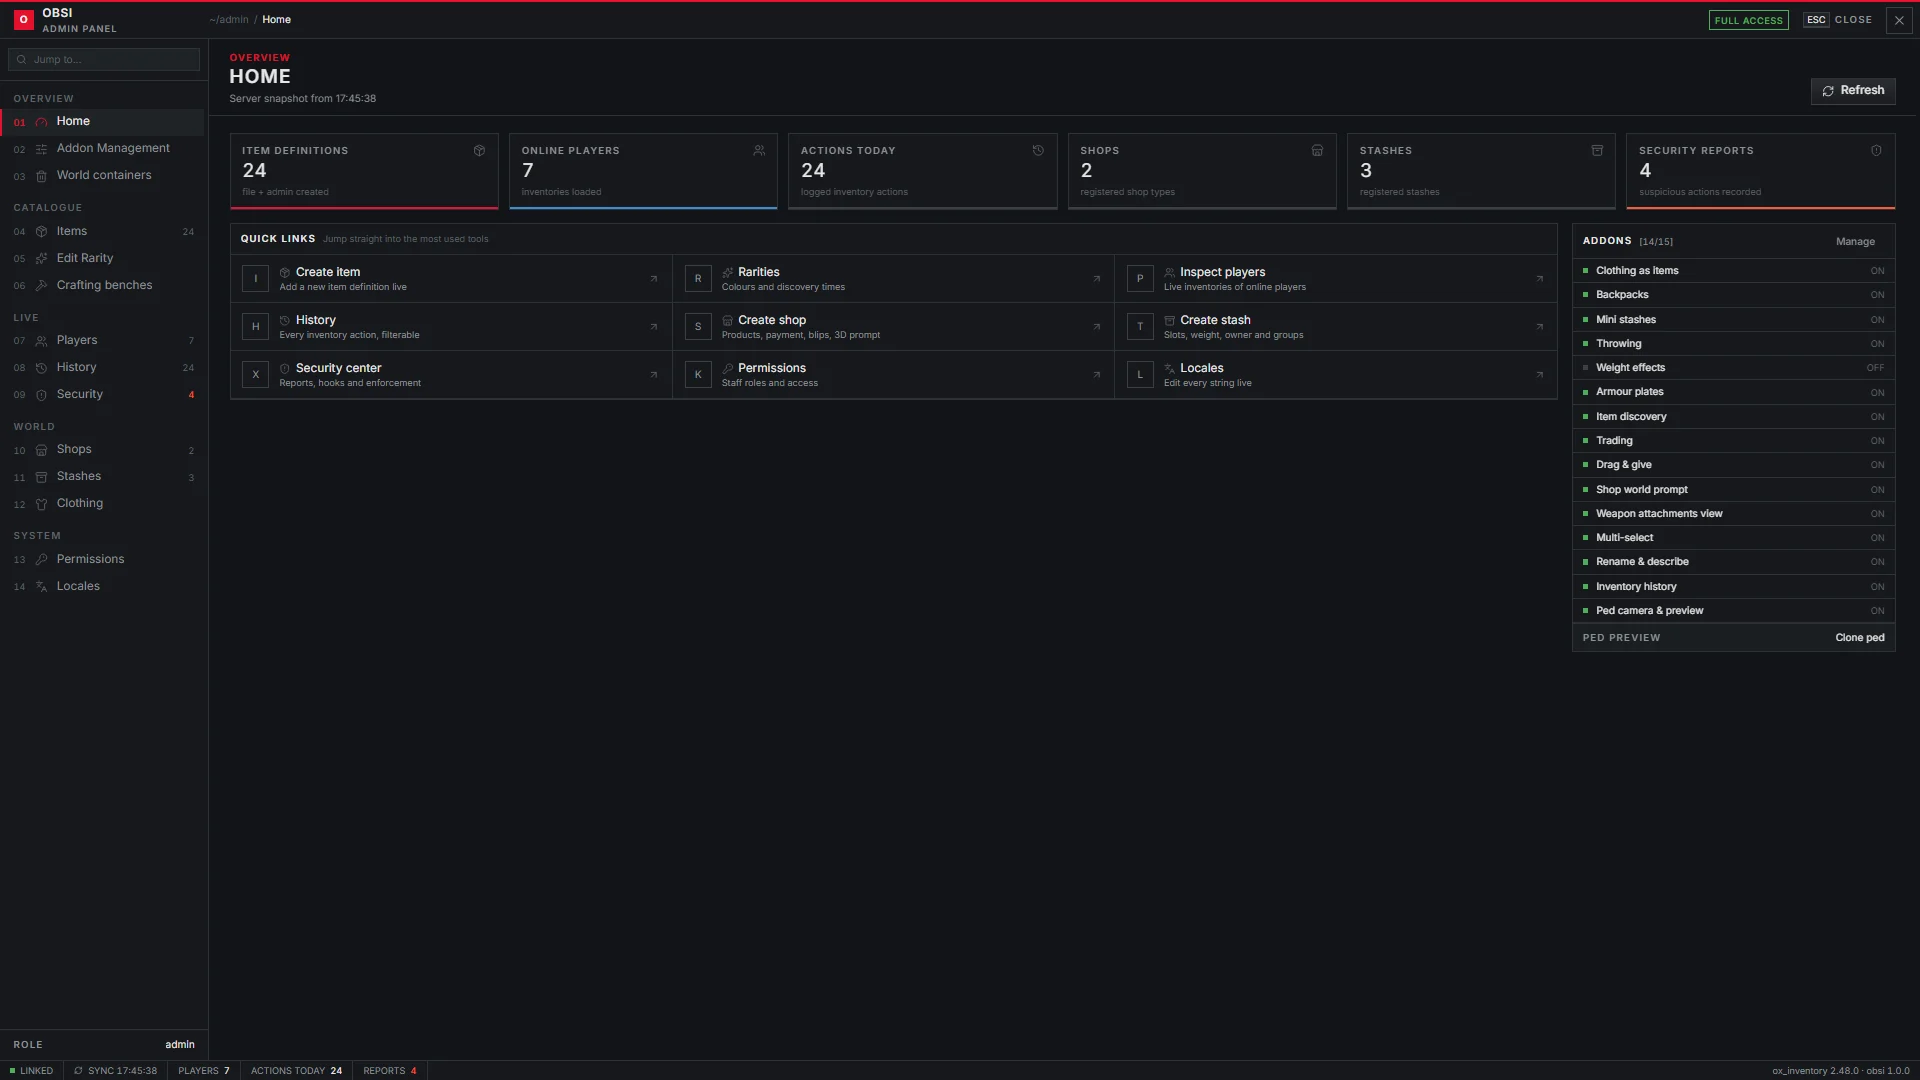1920x1080 pixels.
Task: Open Items in the Catalogue section
Action: pyautogui.click(x=102, y=232)
